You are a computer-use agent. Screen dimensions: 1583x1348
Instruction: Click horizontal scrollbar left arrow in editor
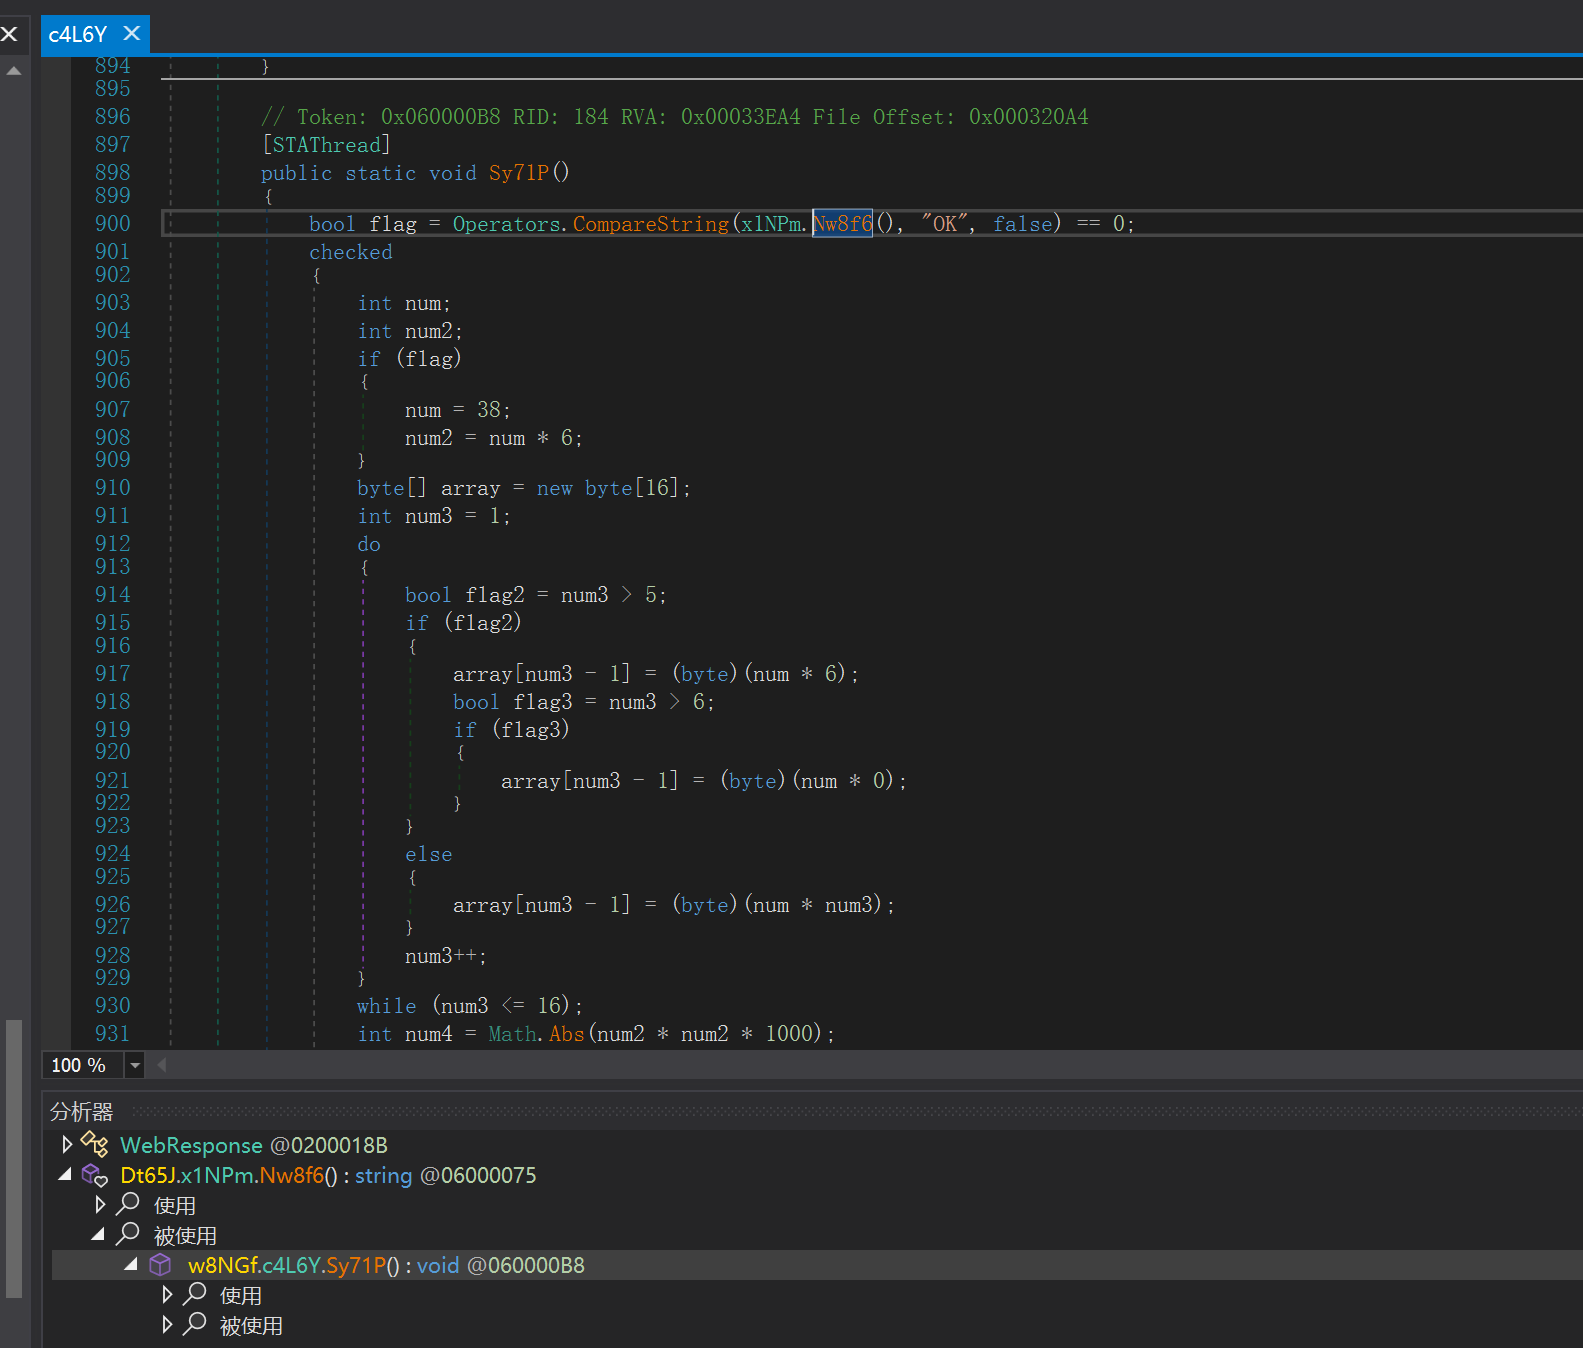161,1065
